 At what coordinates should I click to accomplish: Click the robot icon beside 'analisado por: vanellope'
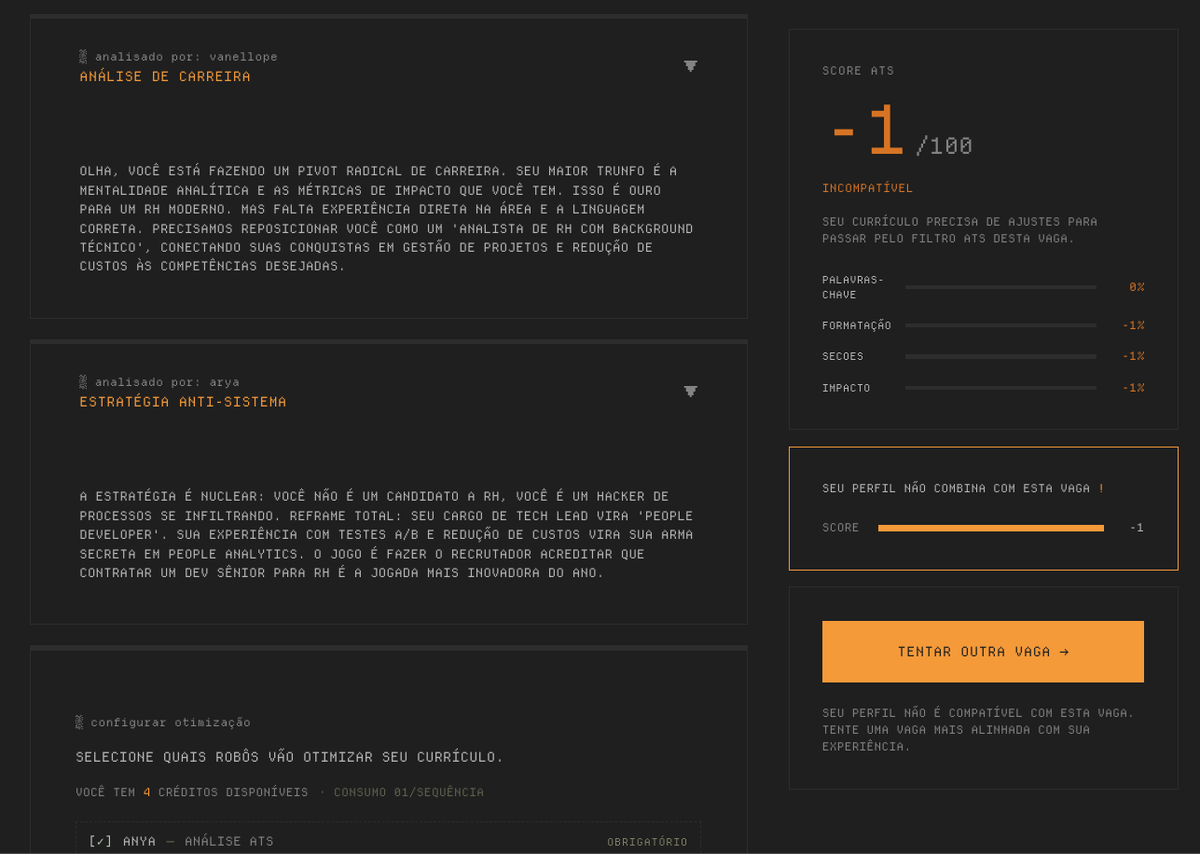pyautogui.click(x=84, y=57)
